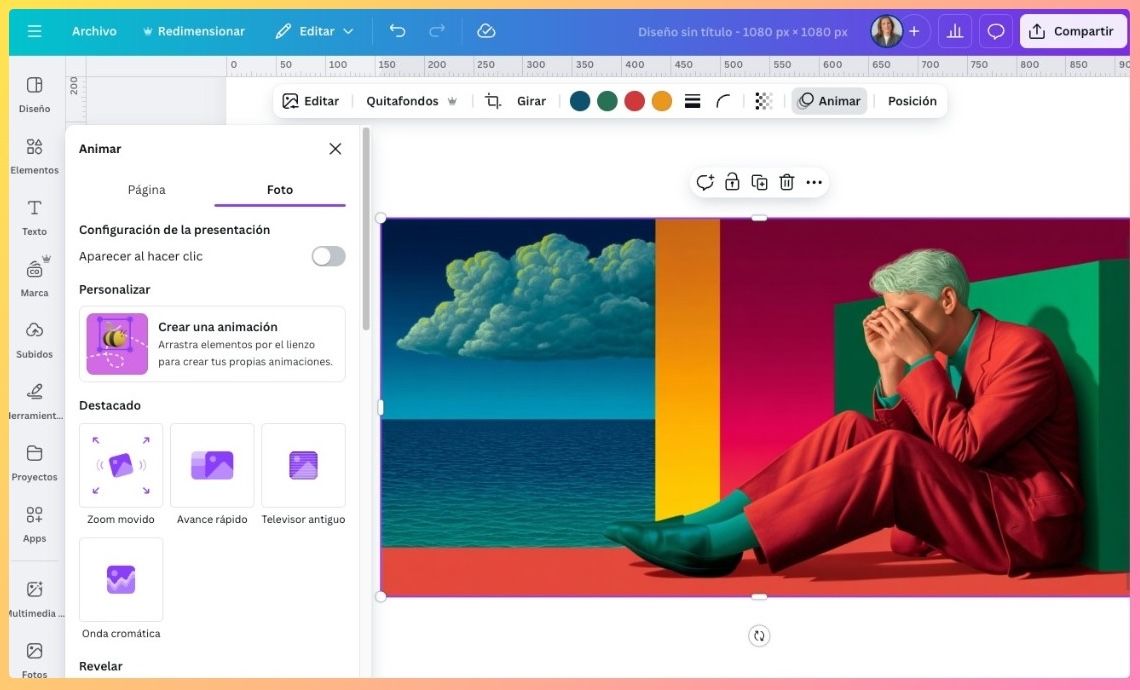This screenshot has width=1140, height=690.
Task: Open the analytics chart icon
Action: coord(955,31)
